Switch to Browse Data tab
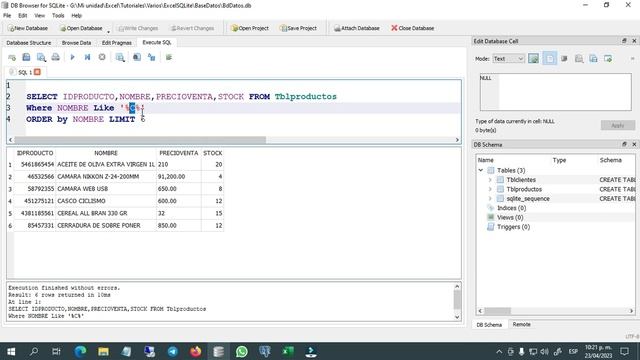This screenshot has width=640, height=360. (x=76, y=42)
